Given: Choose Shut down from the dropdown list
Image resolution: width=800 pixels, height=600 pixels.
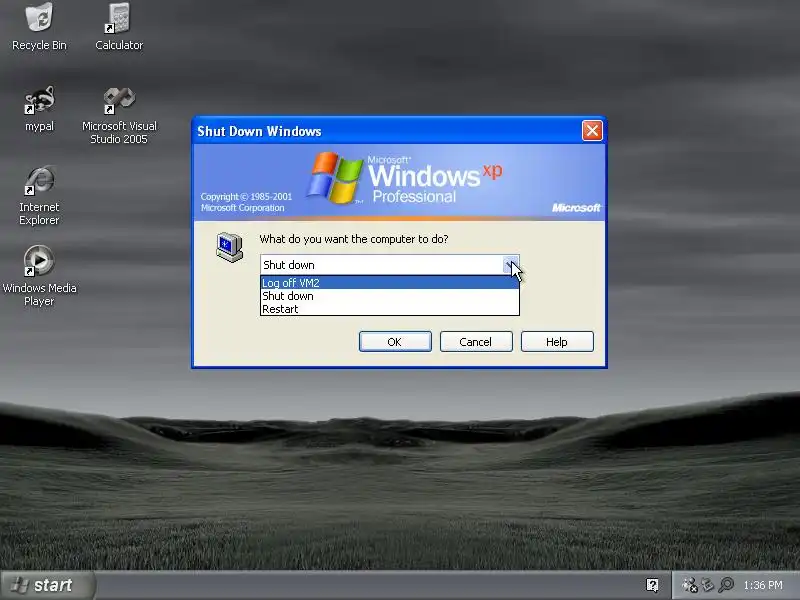Looking at the screenshot, I should coord(390,296).
